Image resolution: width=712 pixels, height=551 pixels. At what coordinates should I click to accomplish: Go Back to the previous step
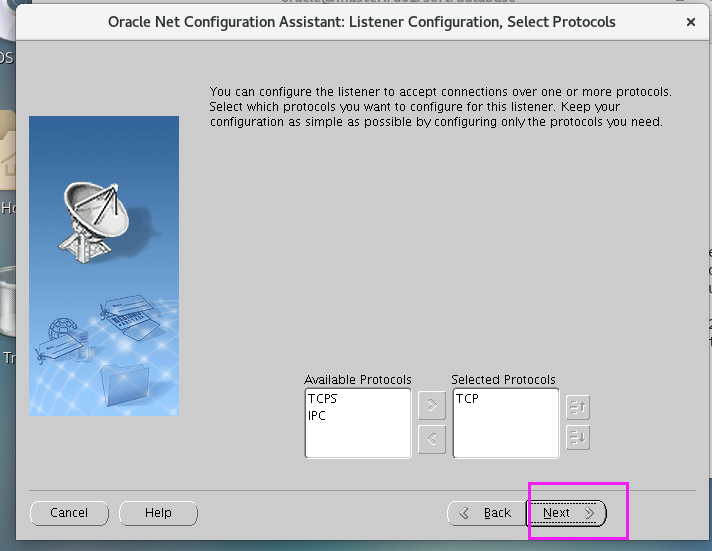pos(487,513)
